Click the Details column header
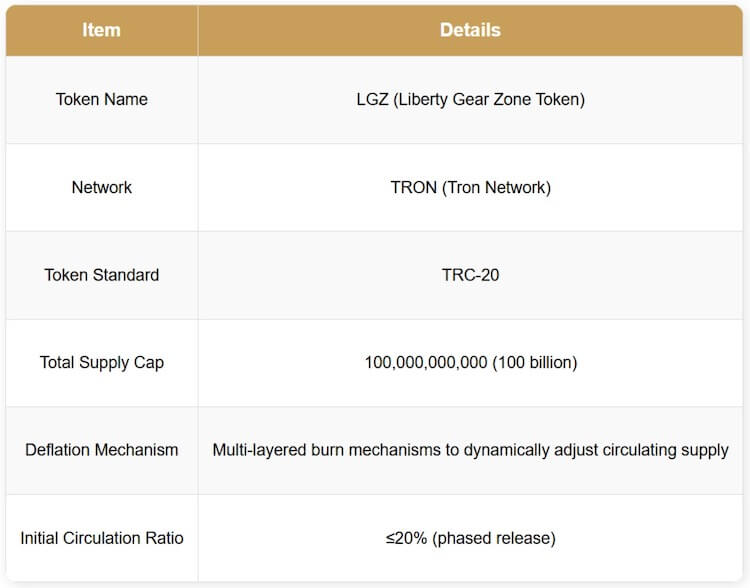This screenshot has height=588, width=750. (470, 30)
